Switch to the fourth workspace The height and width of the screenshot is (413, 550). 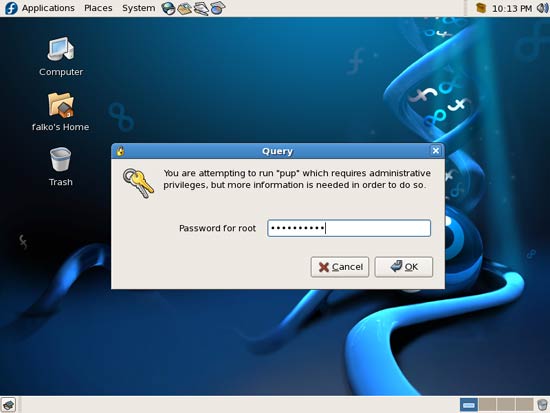click(x=525, y=405)
